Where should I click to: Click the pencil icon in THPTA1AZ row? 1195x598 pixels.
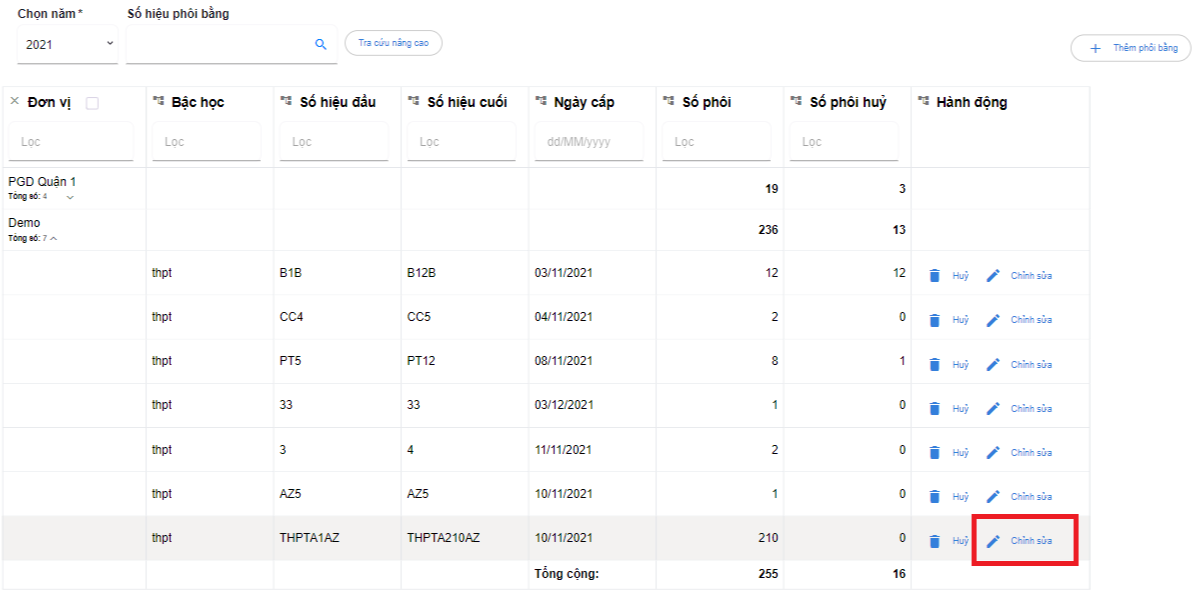click(993, 541)
